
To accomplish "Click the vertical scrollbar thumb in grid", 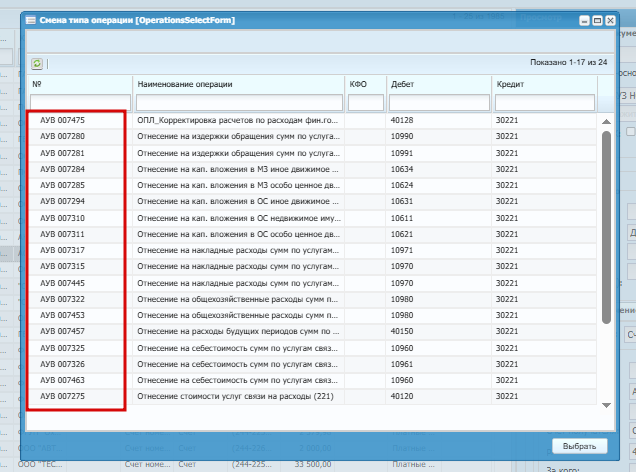I will tap(606, 227).
